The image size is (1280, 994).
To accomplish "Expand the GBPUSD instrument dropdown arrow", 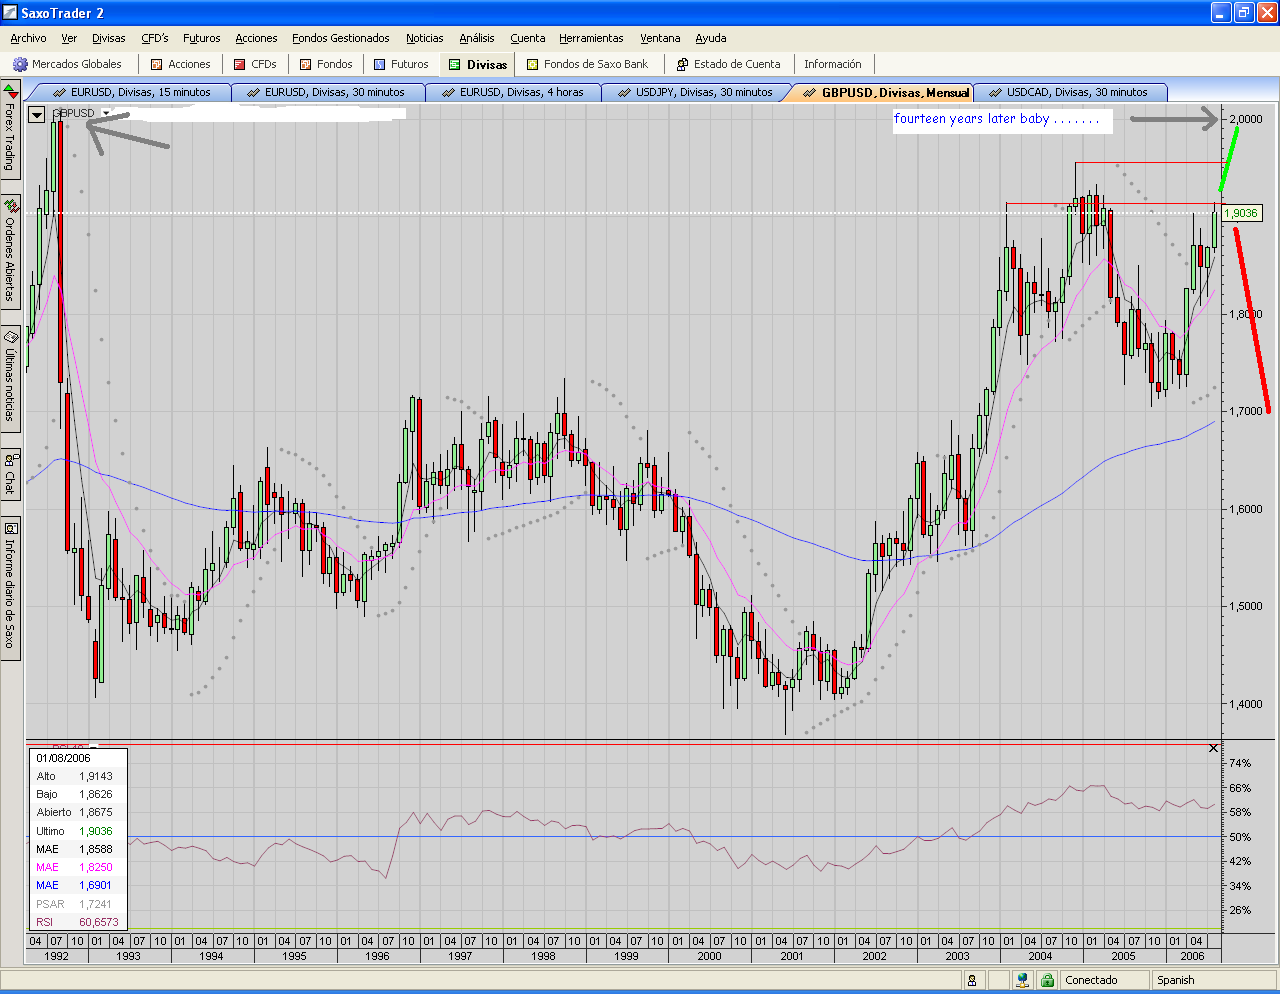I will point(106,113).
